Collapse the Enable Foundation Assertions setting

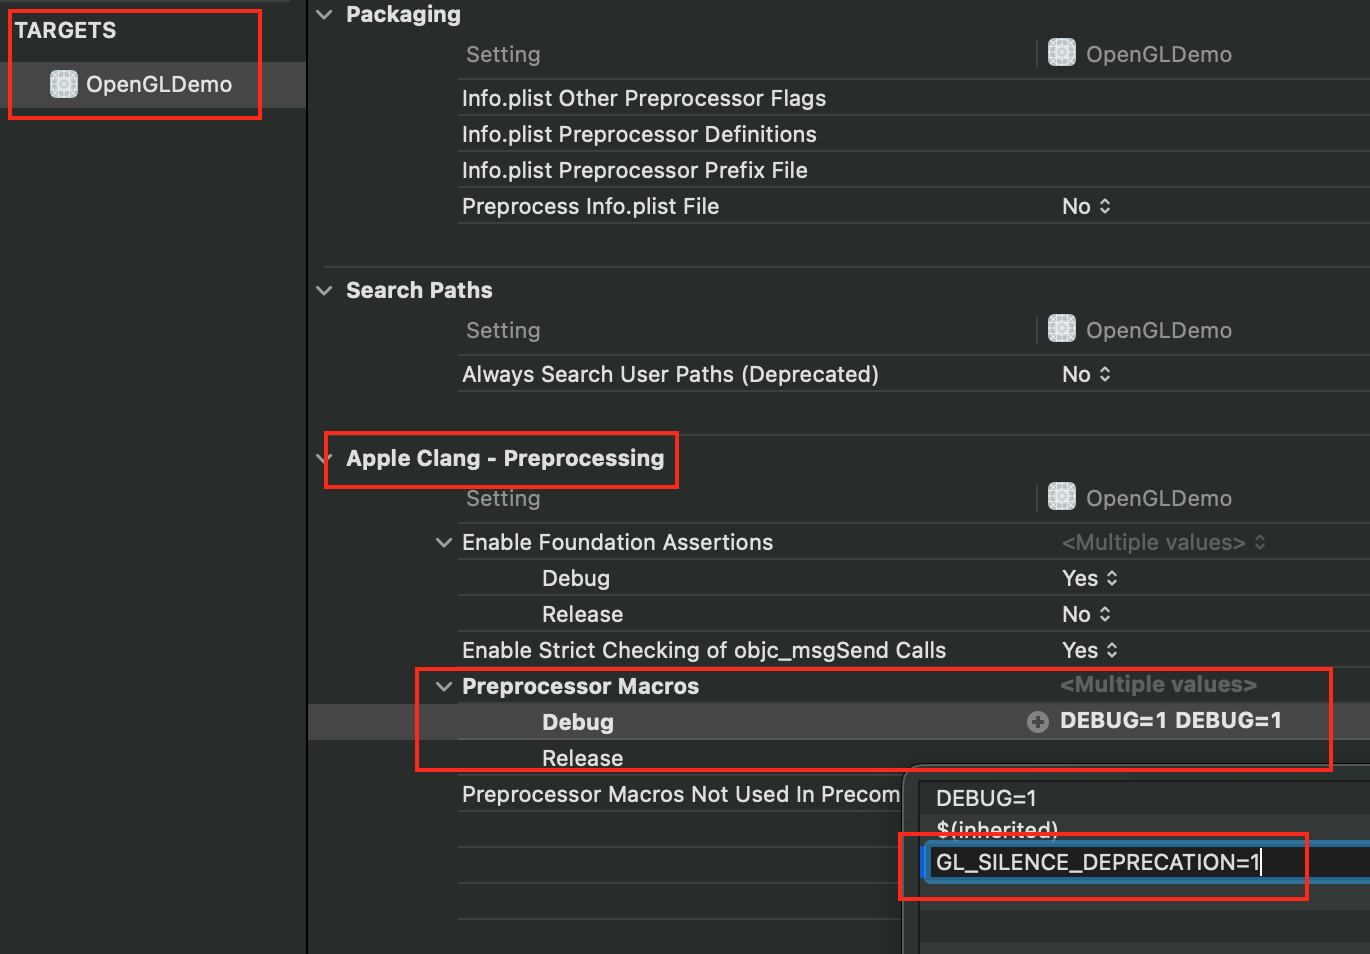click(x=444, y=543)
